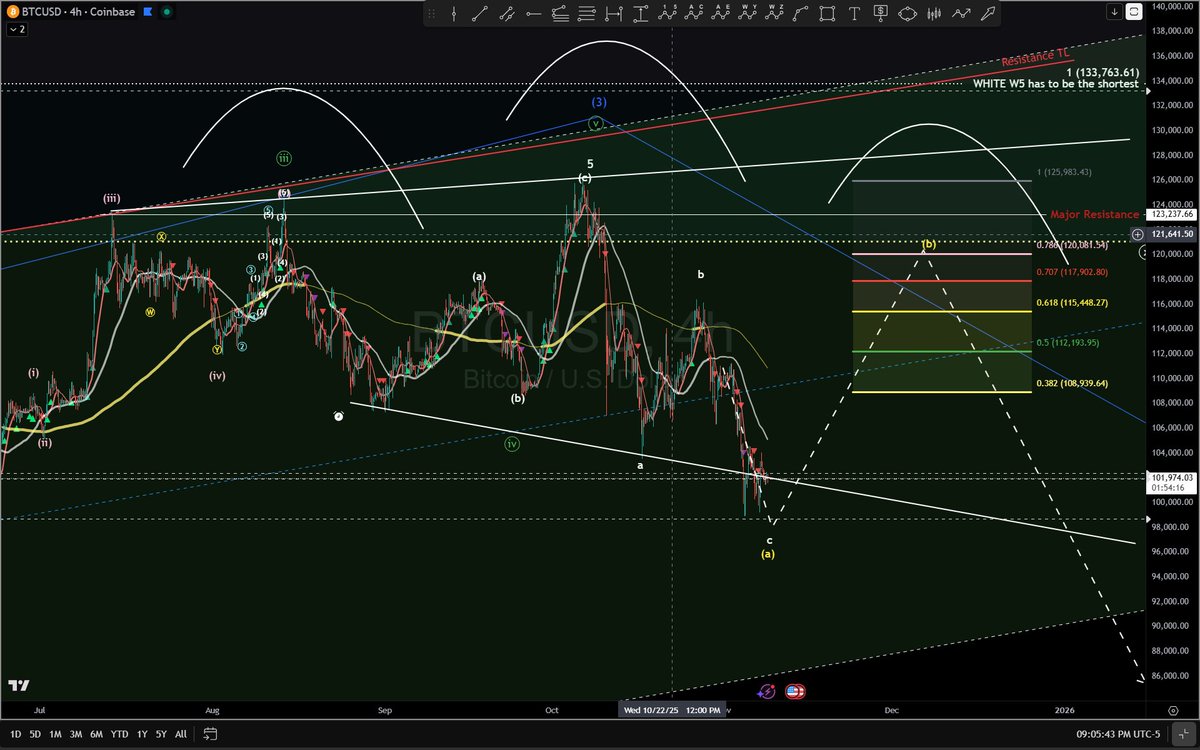1200x750 pixels.
Task: Select the Fib retracement lines tool
Action: (586, 14)
